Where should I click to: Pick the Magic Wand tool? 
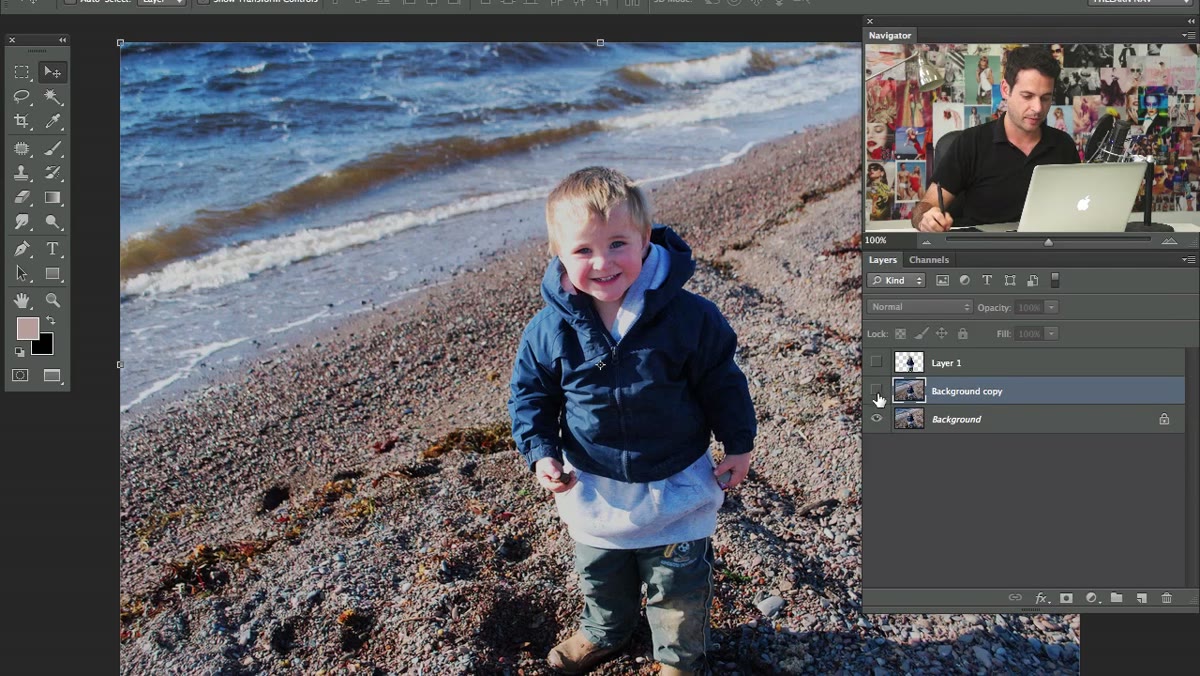52,97
